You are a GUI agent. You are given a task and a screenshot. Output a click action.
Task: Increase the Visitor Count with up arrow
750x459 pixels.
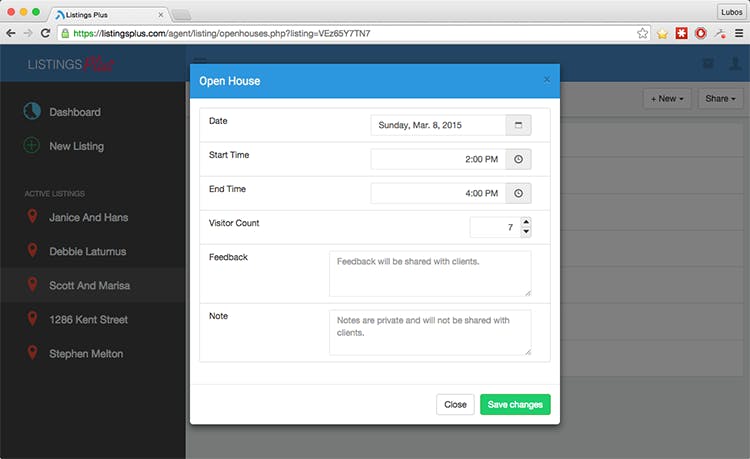pyautogui.click(x=526, y=222)
